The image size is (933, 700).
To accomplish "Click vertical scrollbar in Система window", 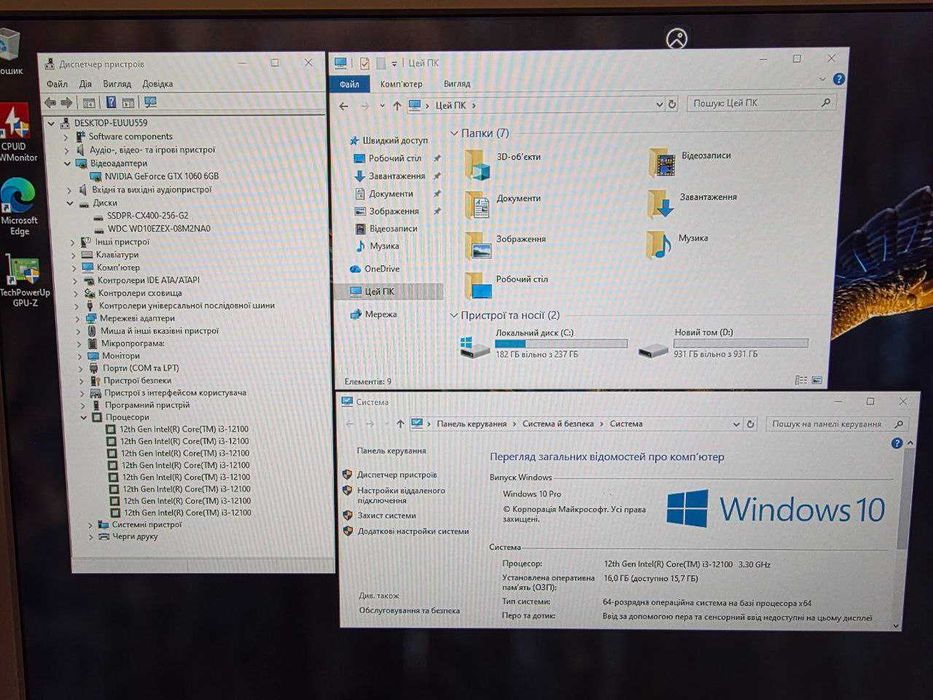I will coord(903,500).
